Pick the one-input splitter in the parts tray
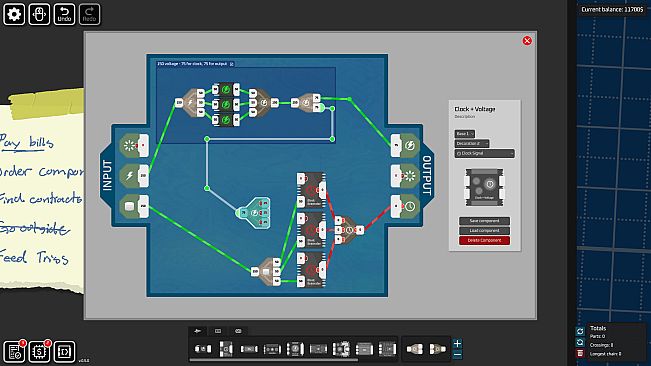This screenshot has height=366, width=651. point(414,349)
